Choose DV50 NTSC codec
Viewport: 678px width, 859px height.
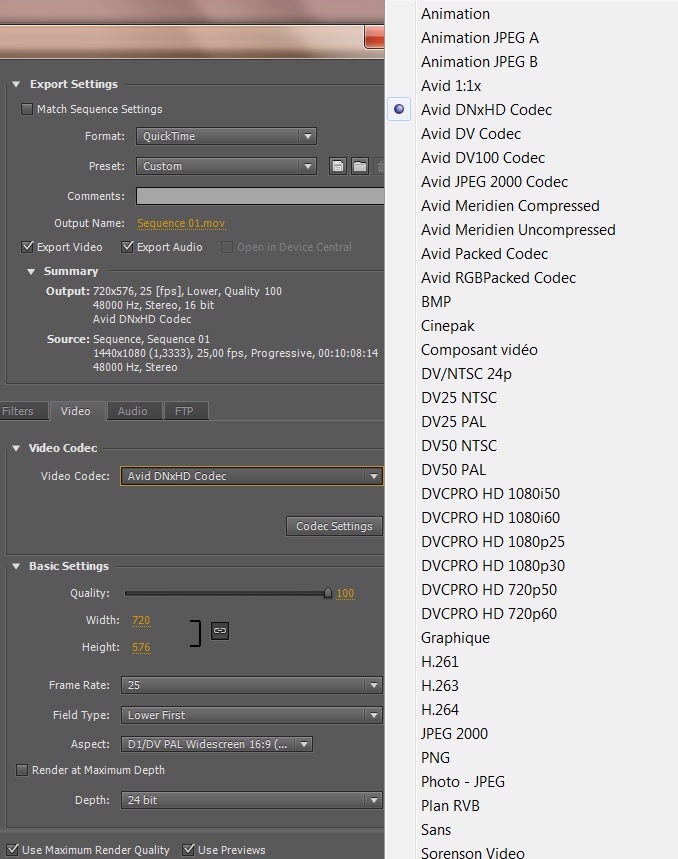(459, 446)
